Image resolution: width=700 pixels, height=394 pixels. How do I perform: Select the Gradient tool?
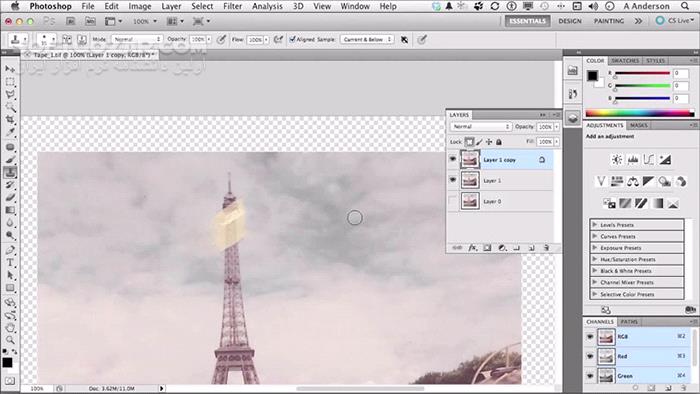pos(10,210)
